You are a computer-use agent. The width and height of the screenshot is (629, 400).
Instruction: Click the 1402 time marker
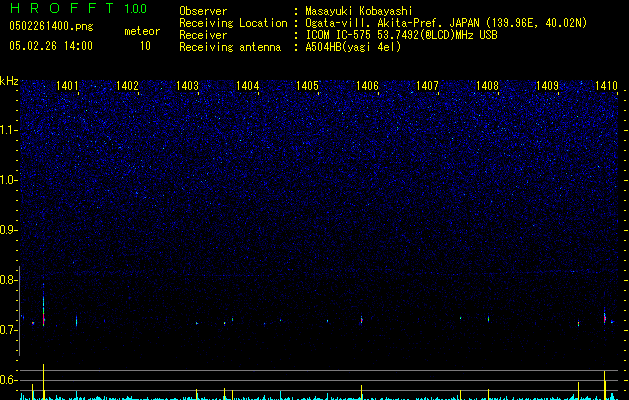point(127,86)
